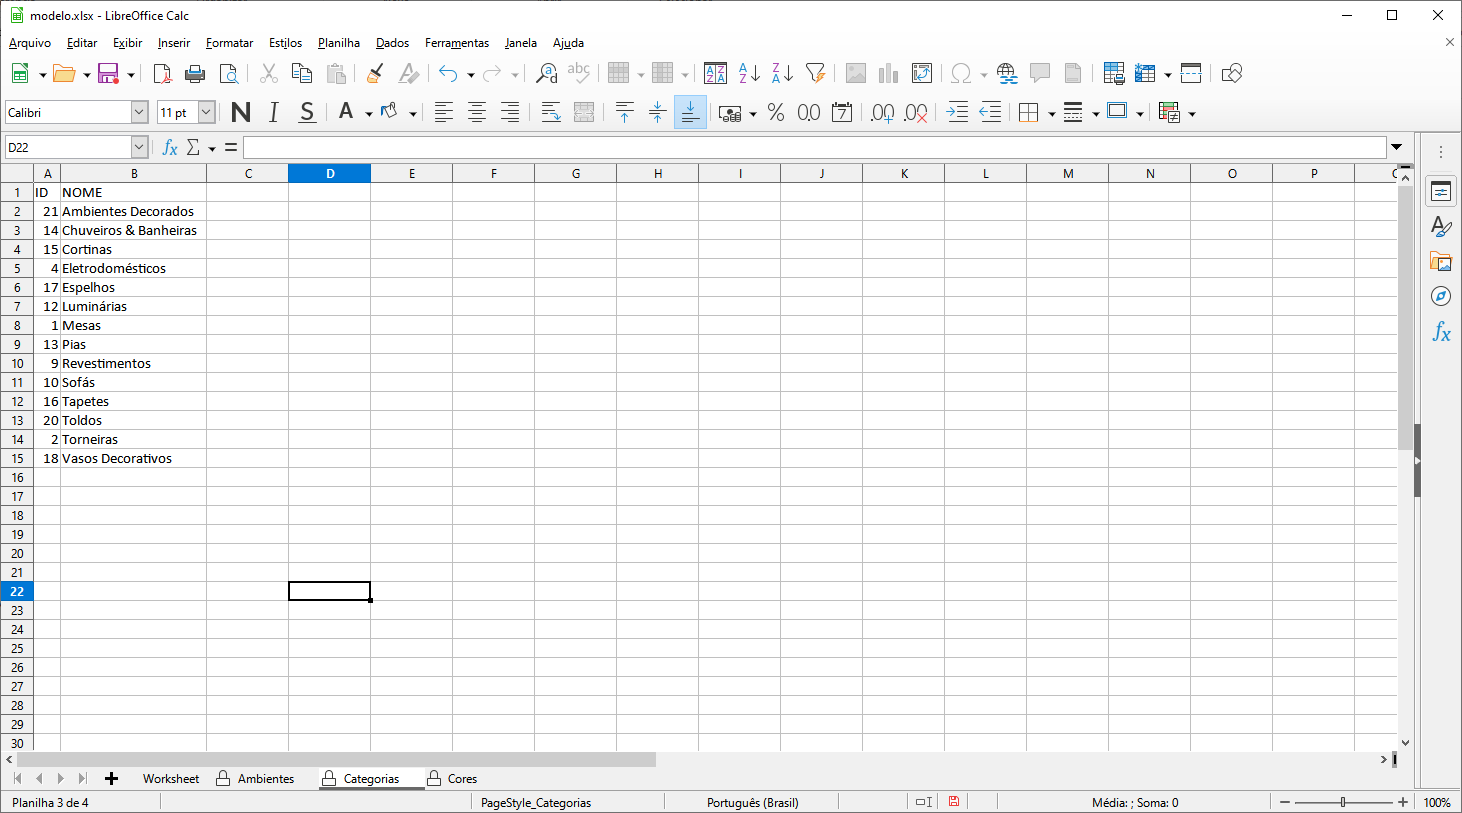Sort ascending A to Z
Image resolution: width=1462 pixels, height=813 pixels.
coord(749,73)
